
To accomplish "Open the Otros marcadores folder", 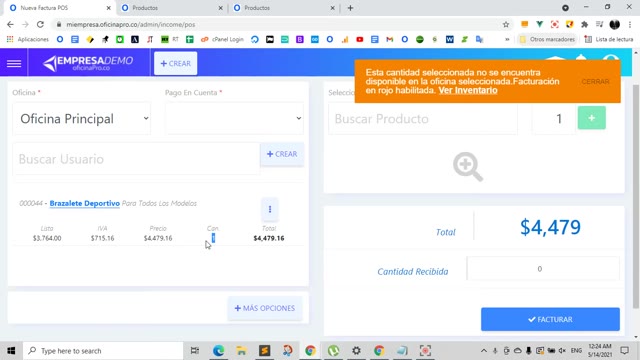I will point(547,39).
